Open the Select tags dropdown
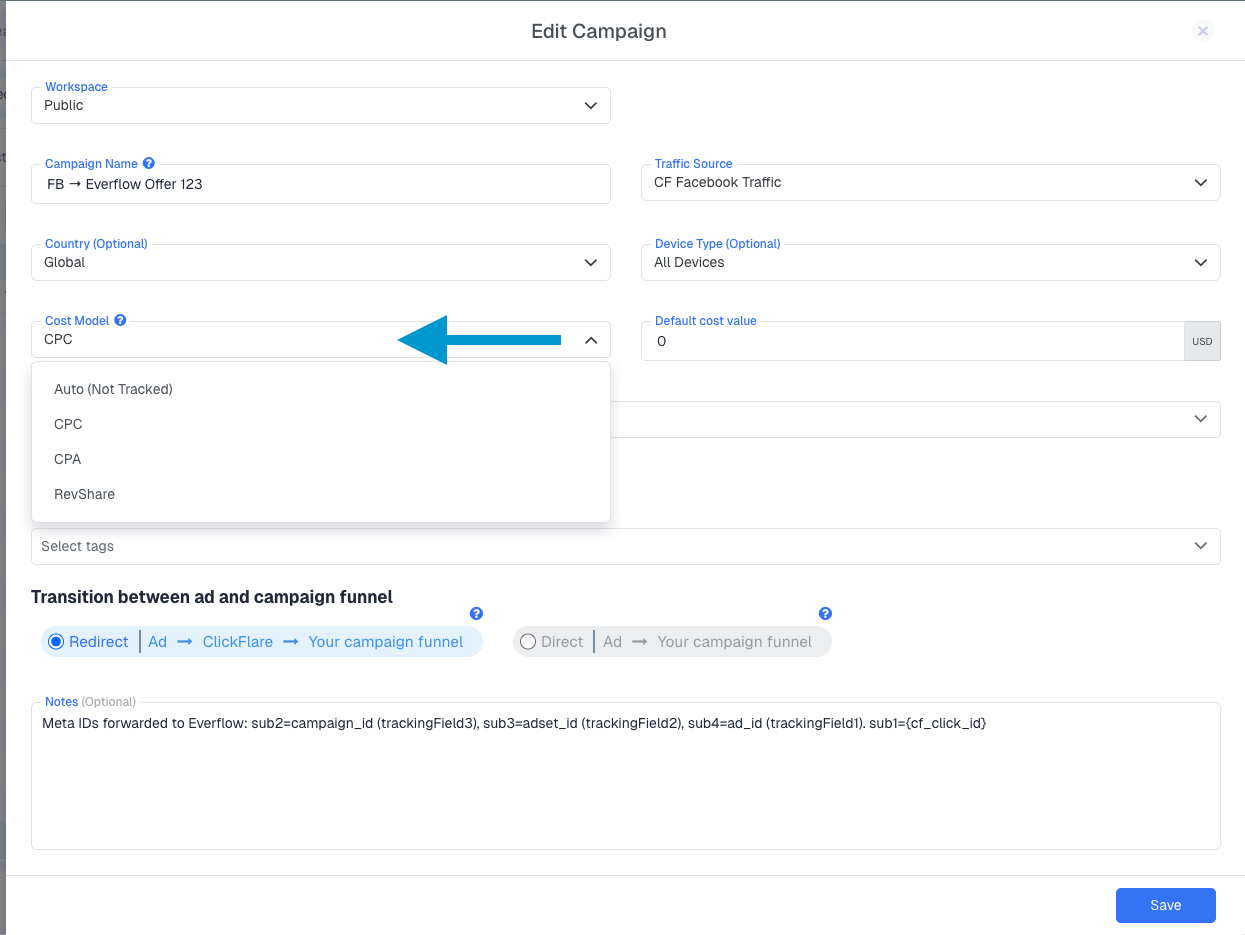The height and width of the screenshot is (935, 1245). click(625, 546)
